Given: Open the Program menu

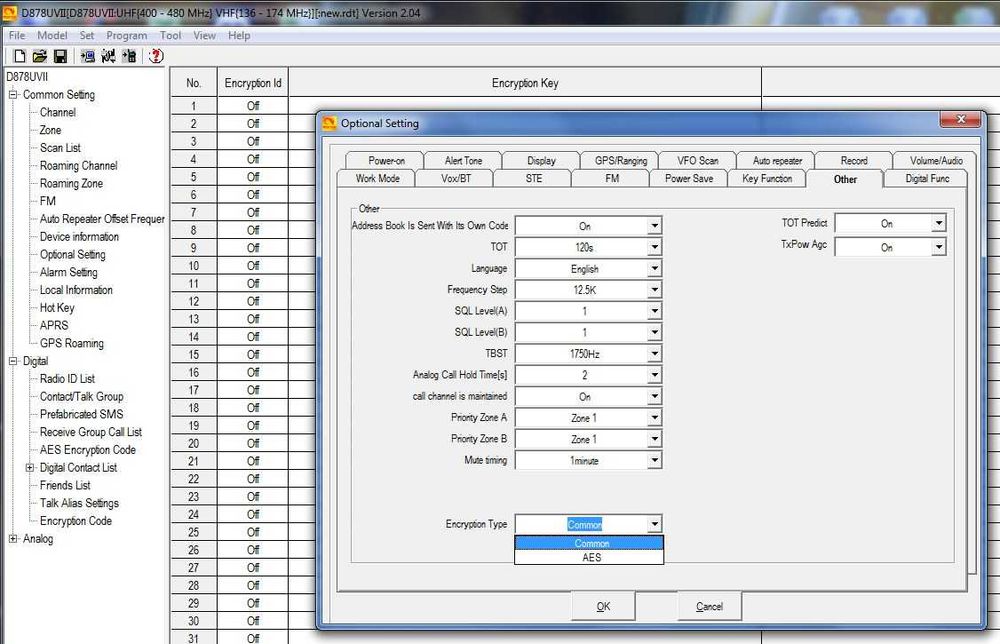Looking at the screenshot, I should point(126,36).
